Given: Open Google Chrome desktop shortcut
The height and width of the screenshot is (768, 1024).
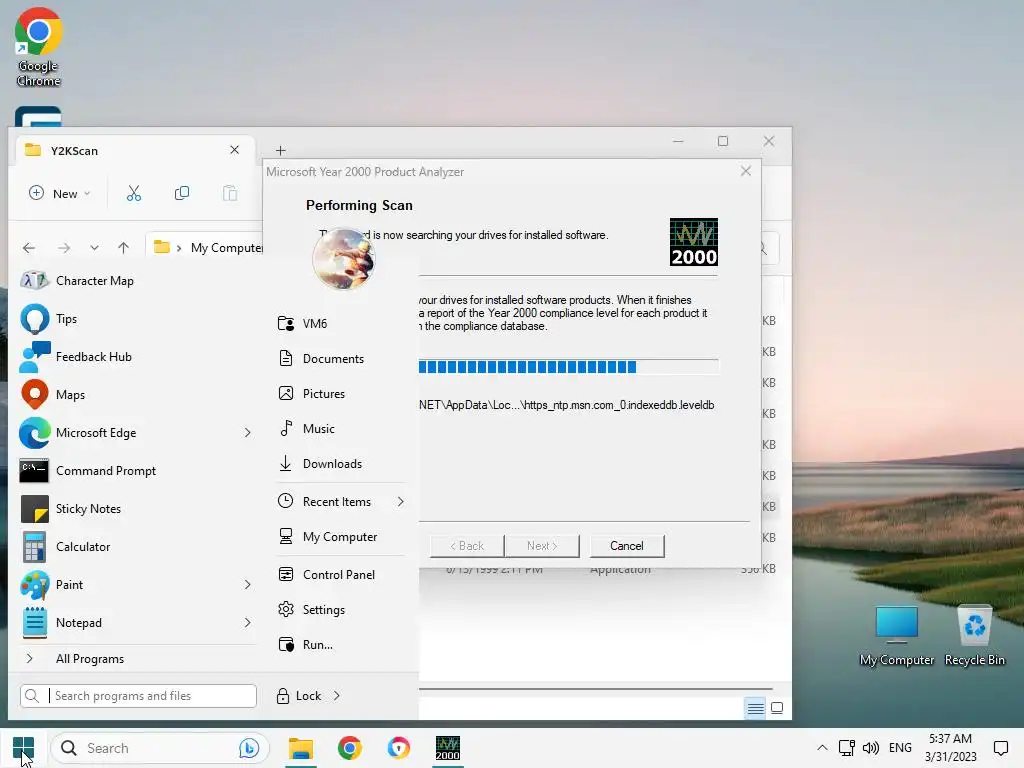Looking at the screenshot, I should [39, 48].
